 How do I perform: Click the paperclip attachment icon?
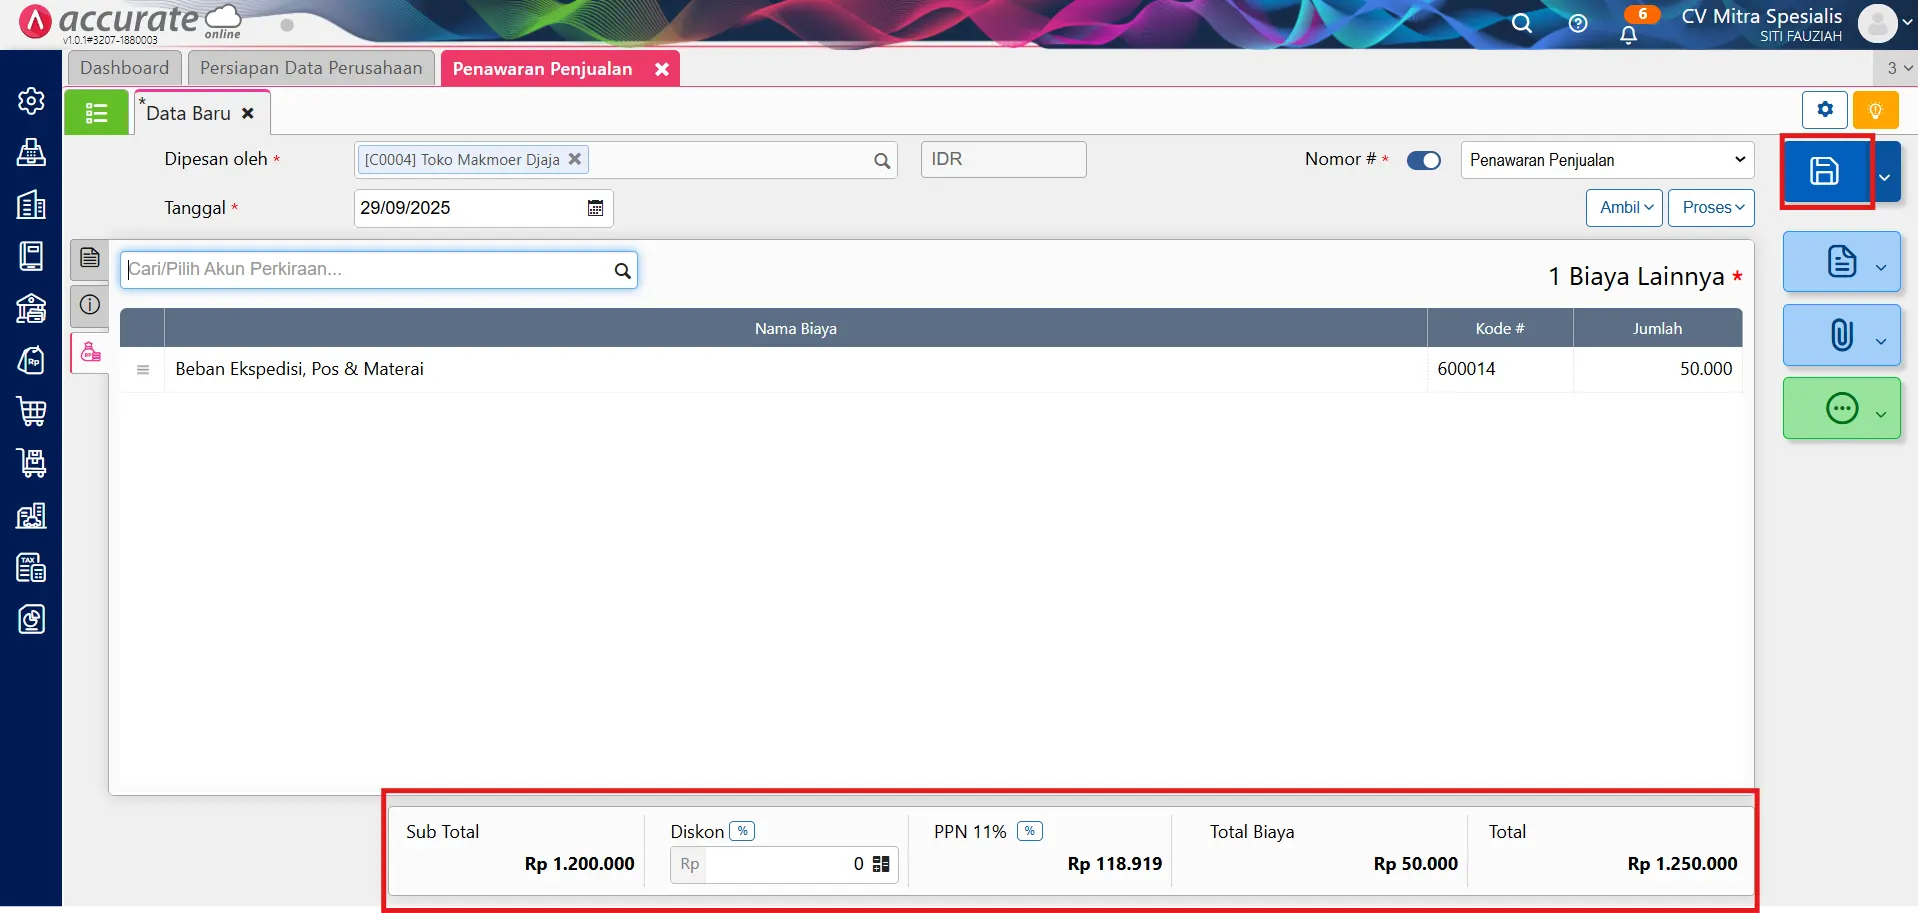coord(1841,335)
